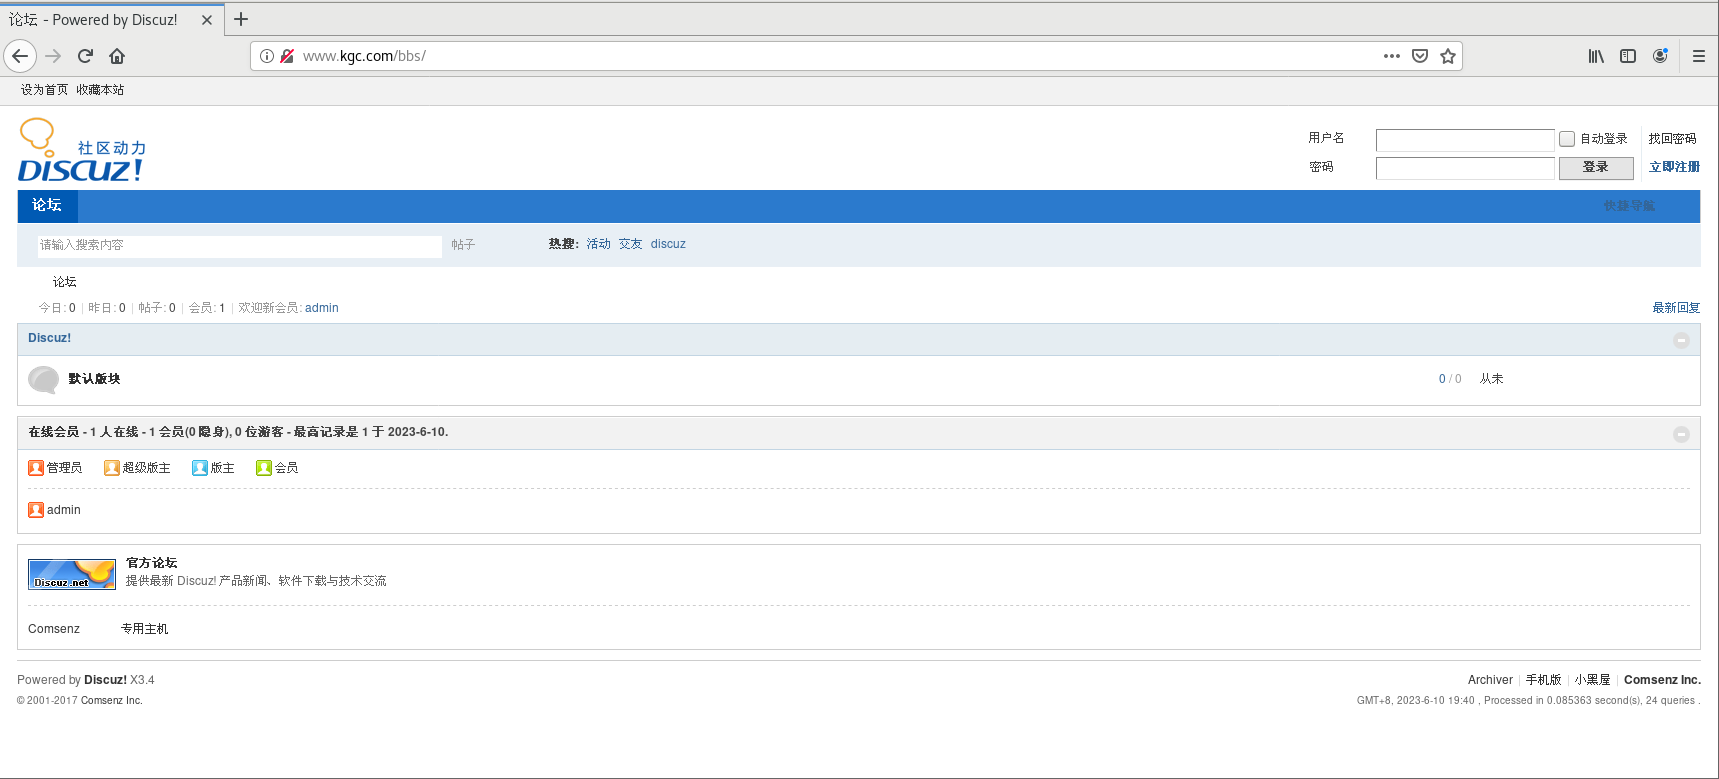Click the admin online user icon
The width and height of the screenshot is (1719, 779).
pyautogui.click(x=36, y=510)
